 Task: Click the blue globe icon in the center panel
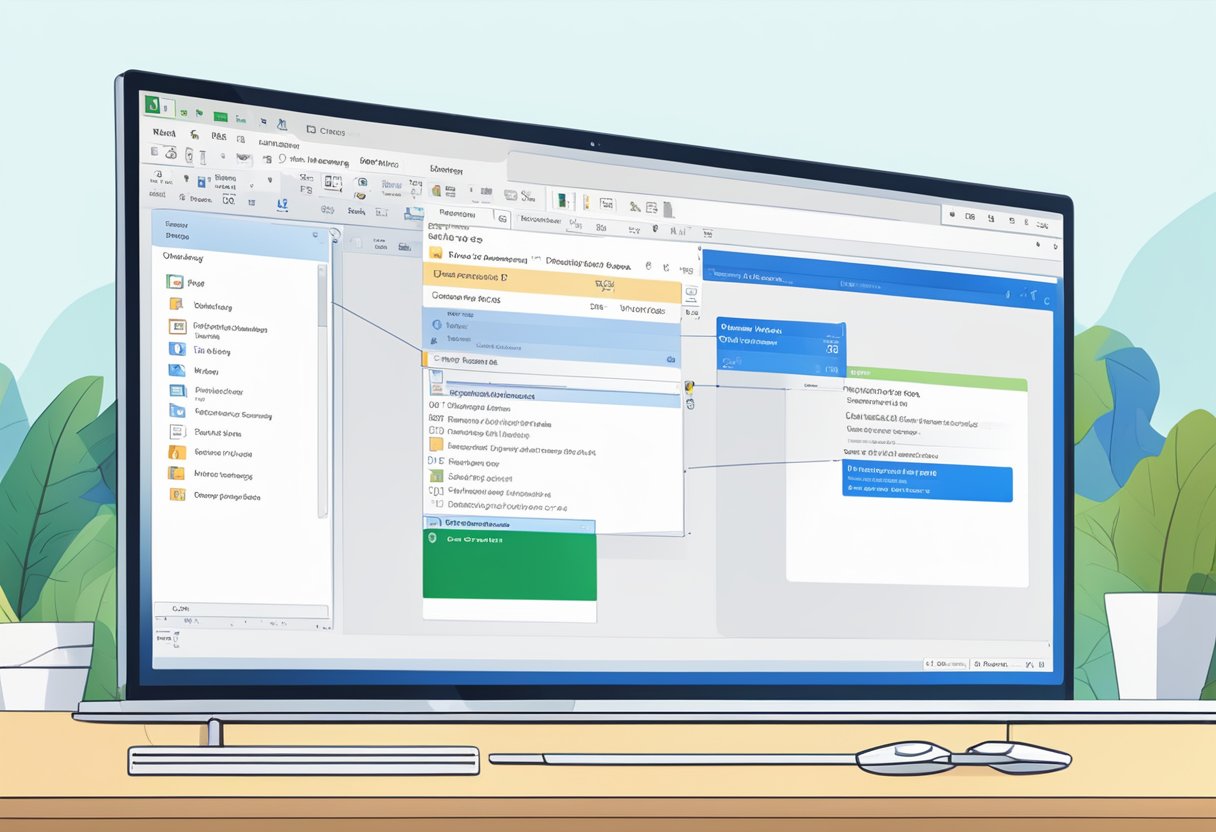[x=437, y=325]
